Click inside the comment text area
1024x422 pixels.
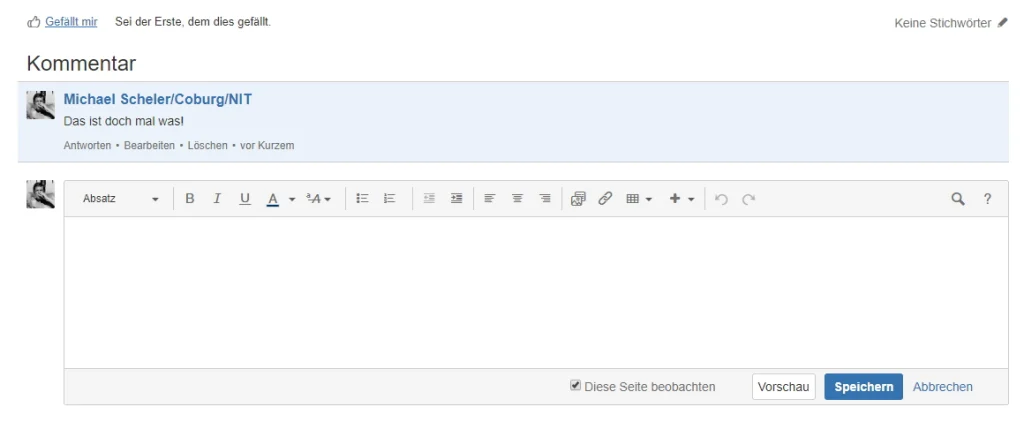[536, 292]
